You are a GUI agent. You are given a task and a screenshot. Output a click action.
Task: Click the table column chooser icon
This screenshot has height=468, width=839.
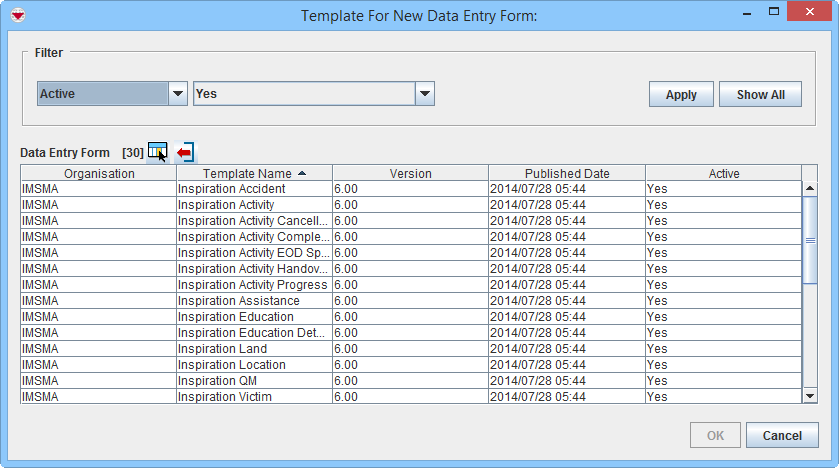point(157,151)
